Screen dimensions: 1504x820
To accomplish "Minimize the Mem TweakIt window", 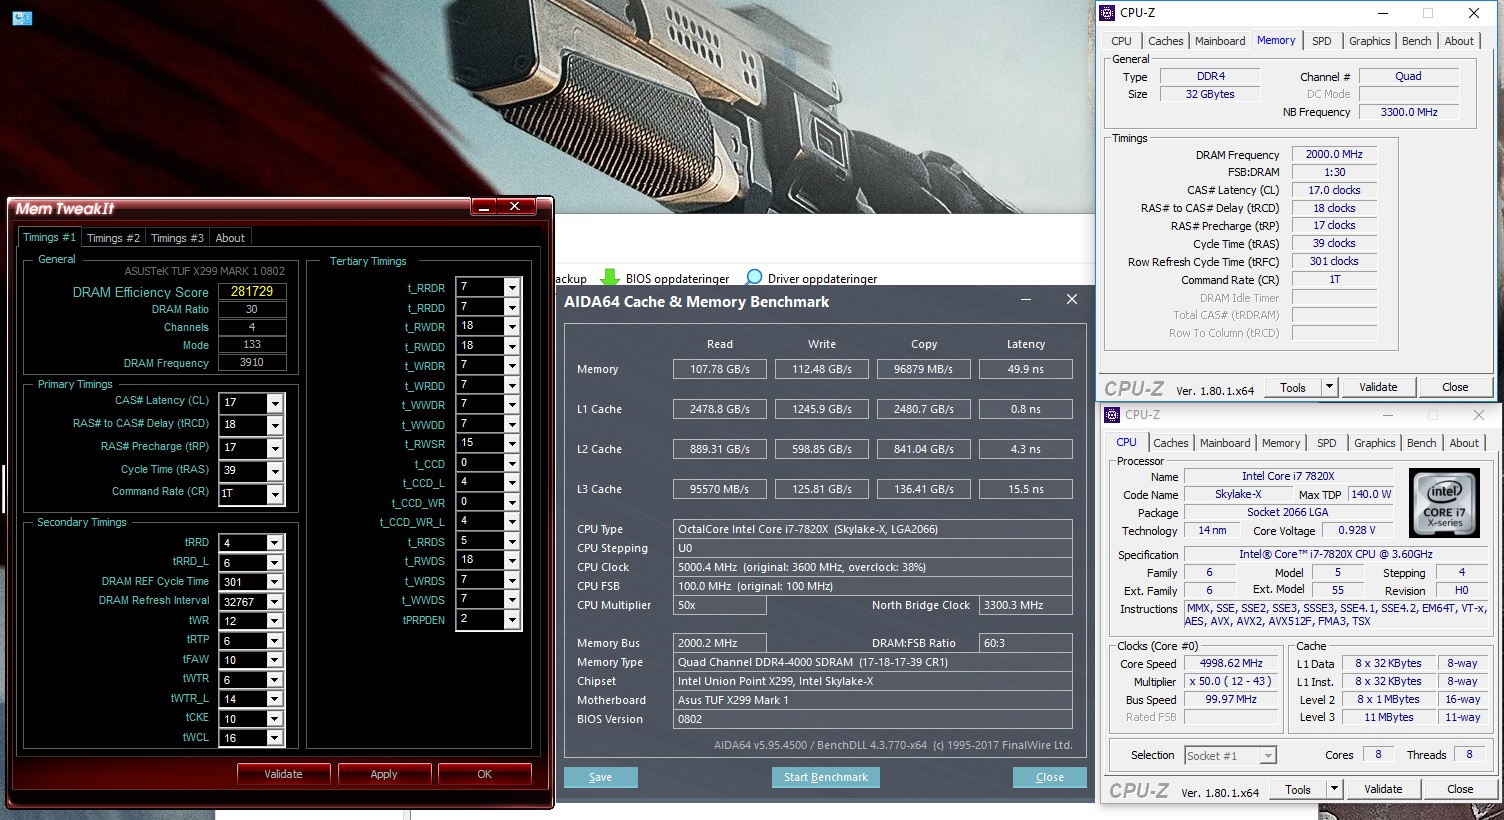I will (485, 207).
